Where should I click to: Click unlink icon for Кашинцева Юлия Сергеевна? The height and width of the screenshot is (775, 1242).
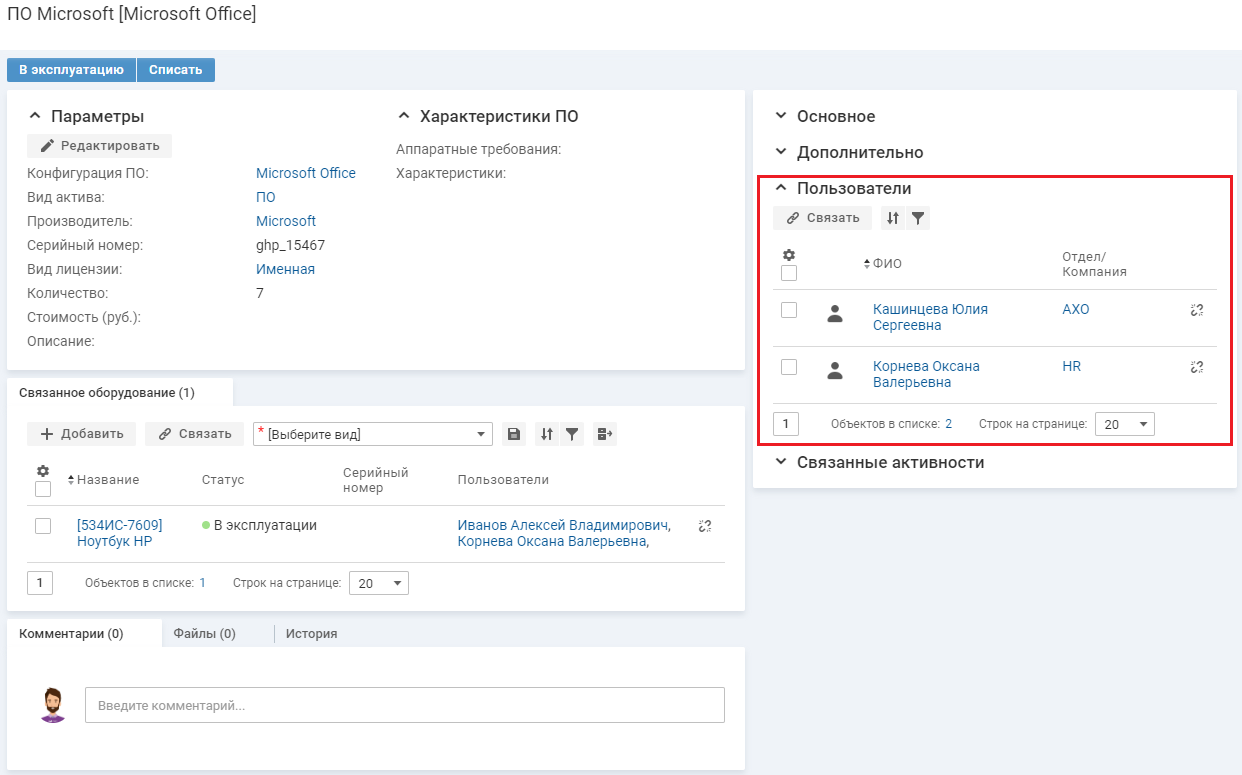[x=1196, y=310]
